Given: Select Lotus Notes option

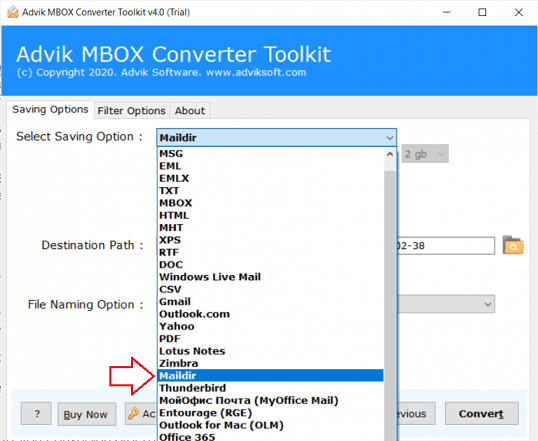Looking at the screenshot, I should click(270, 351).
